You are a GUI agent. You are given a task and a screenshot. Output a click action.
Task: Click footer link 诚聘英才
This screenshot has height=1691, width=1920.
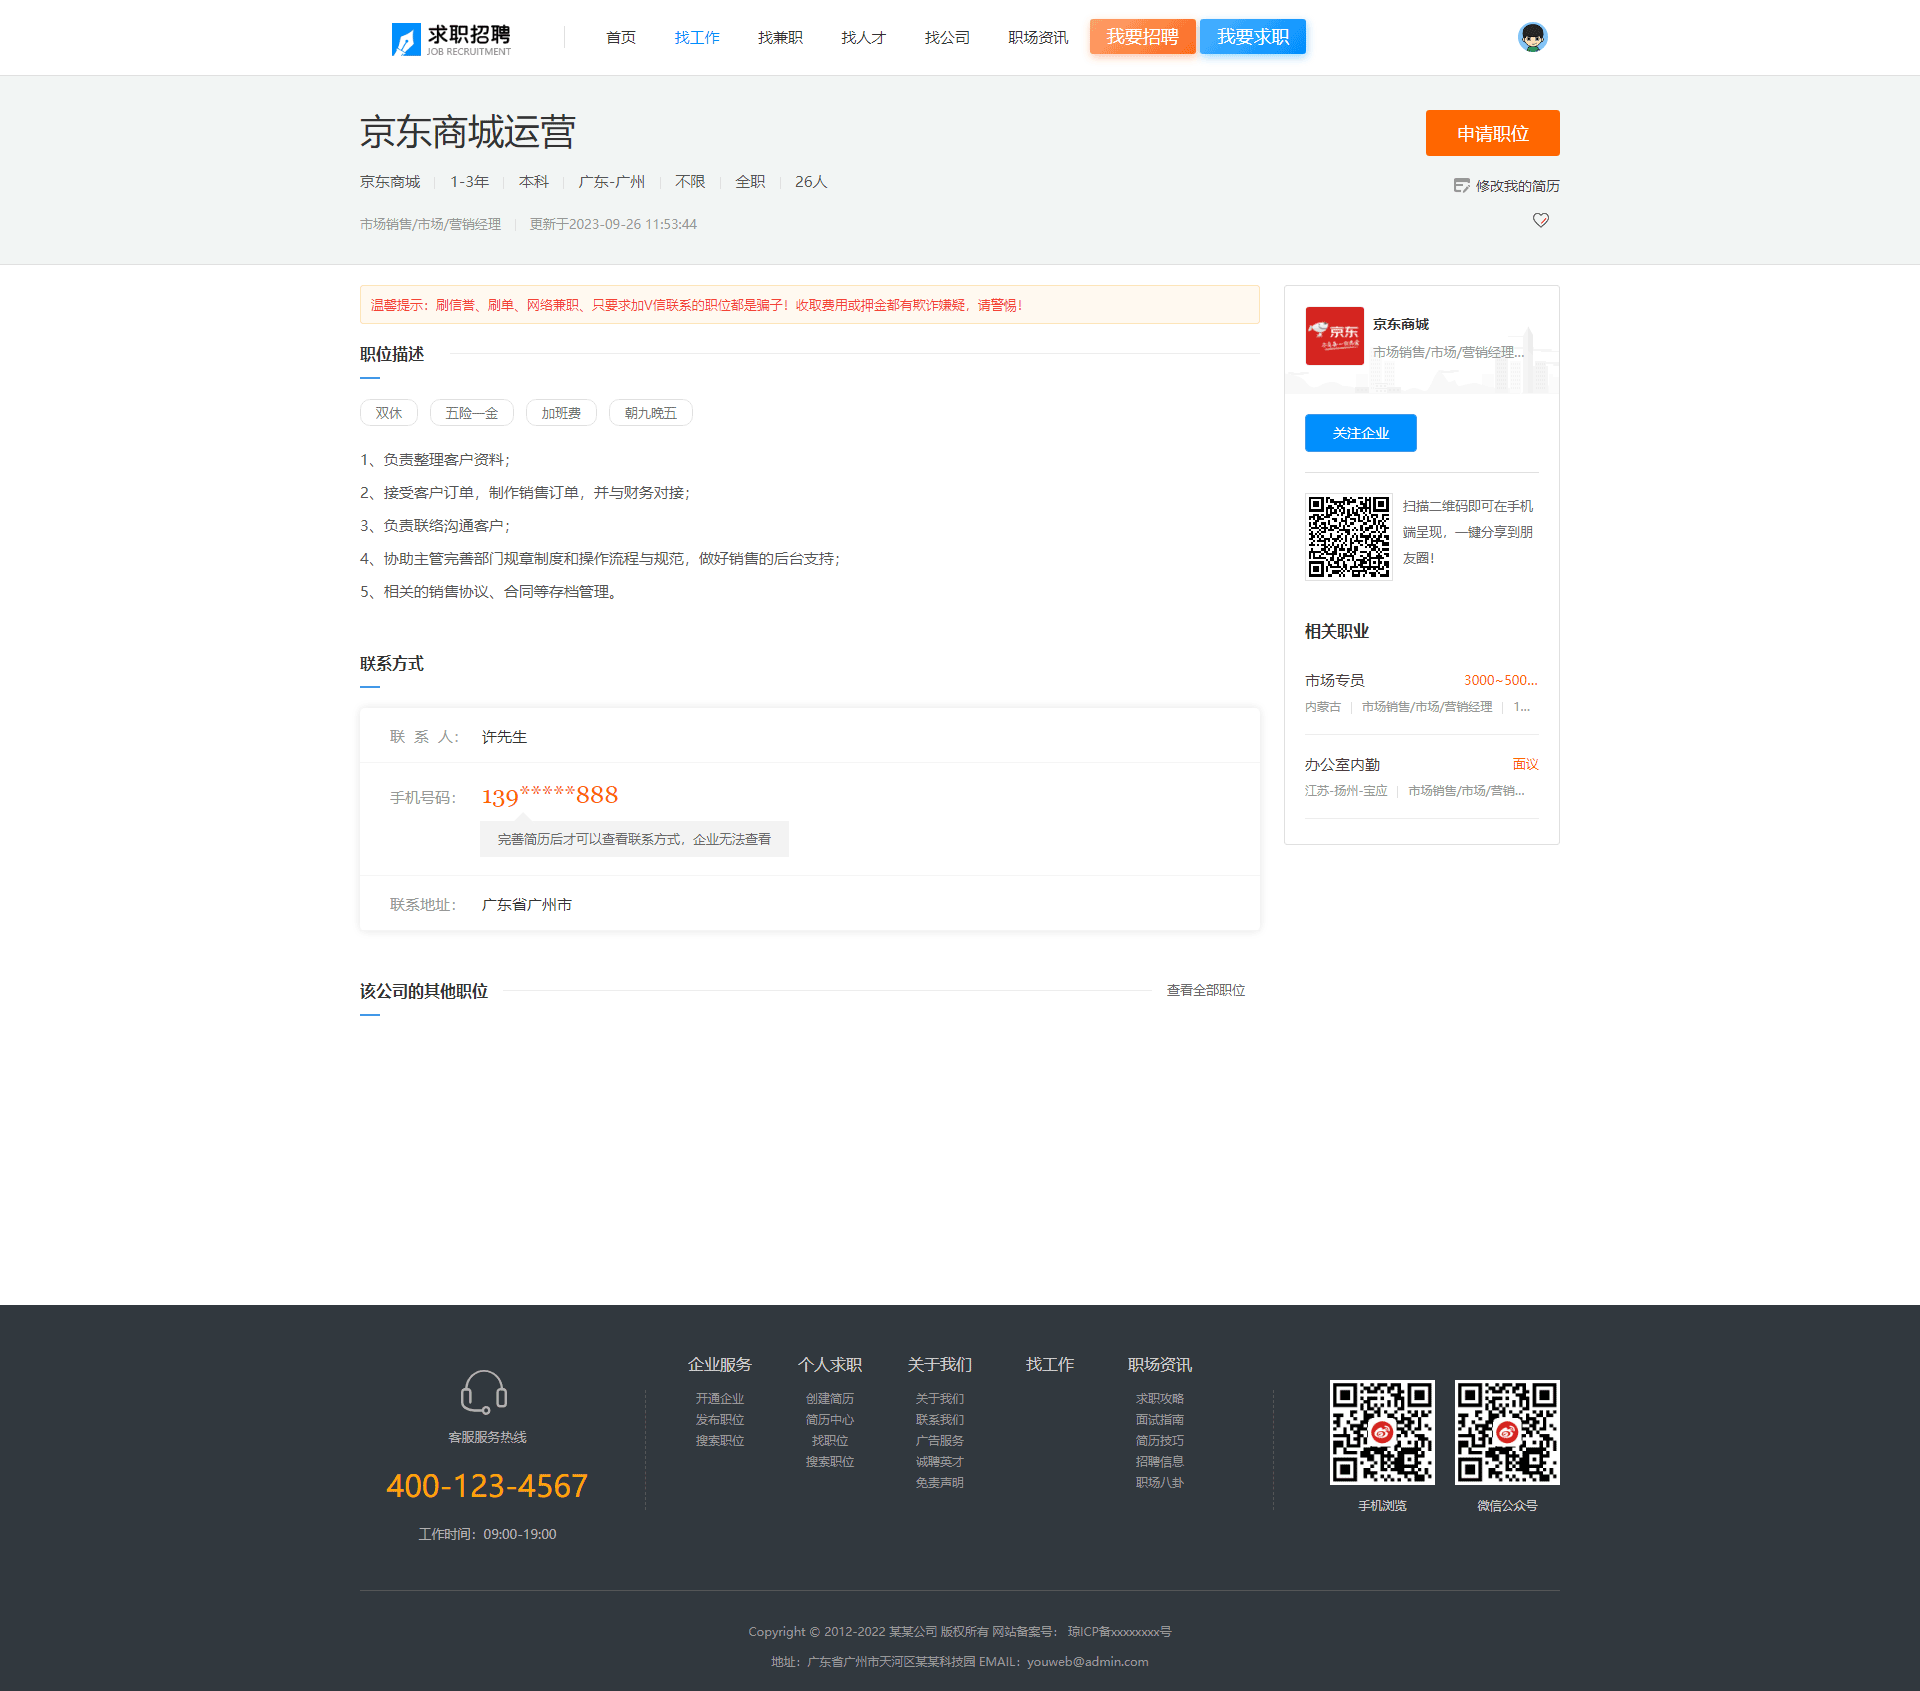pyautogui.click(x=940, y=1462)
